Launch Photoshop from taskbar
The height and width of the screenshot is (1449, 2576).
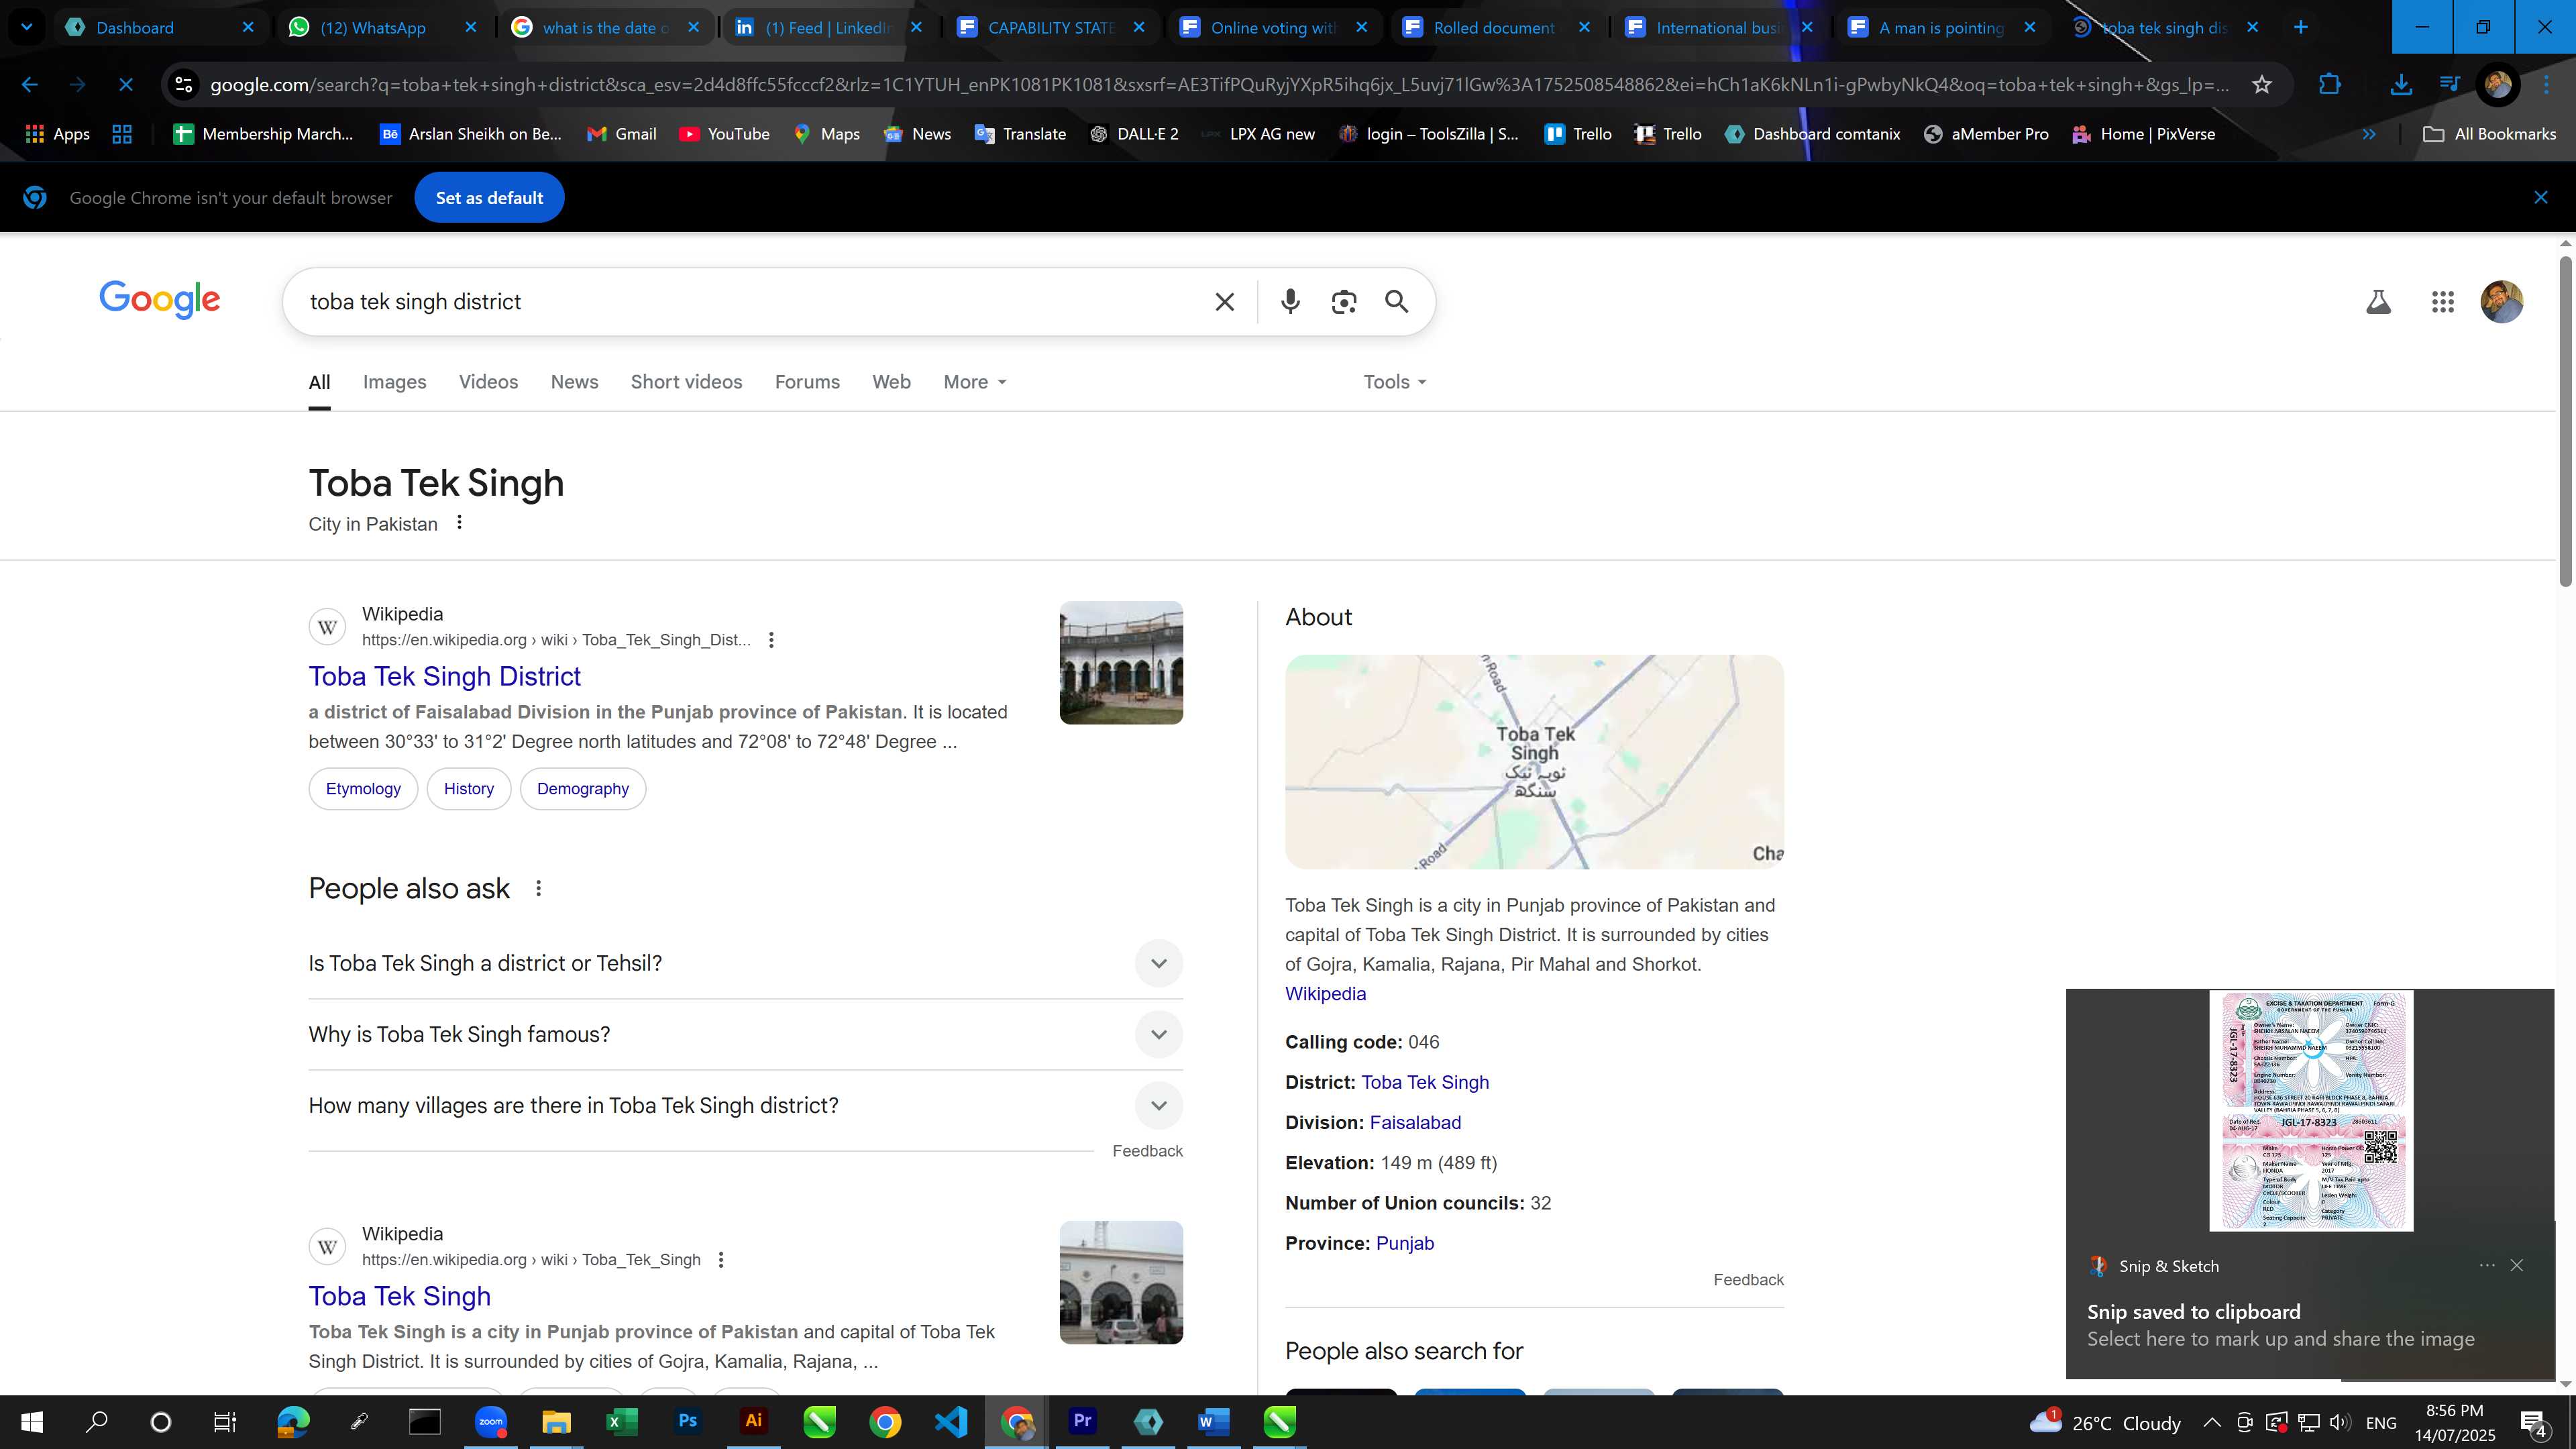(x=687, y=1421)
